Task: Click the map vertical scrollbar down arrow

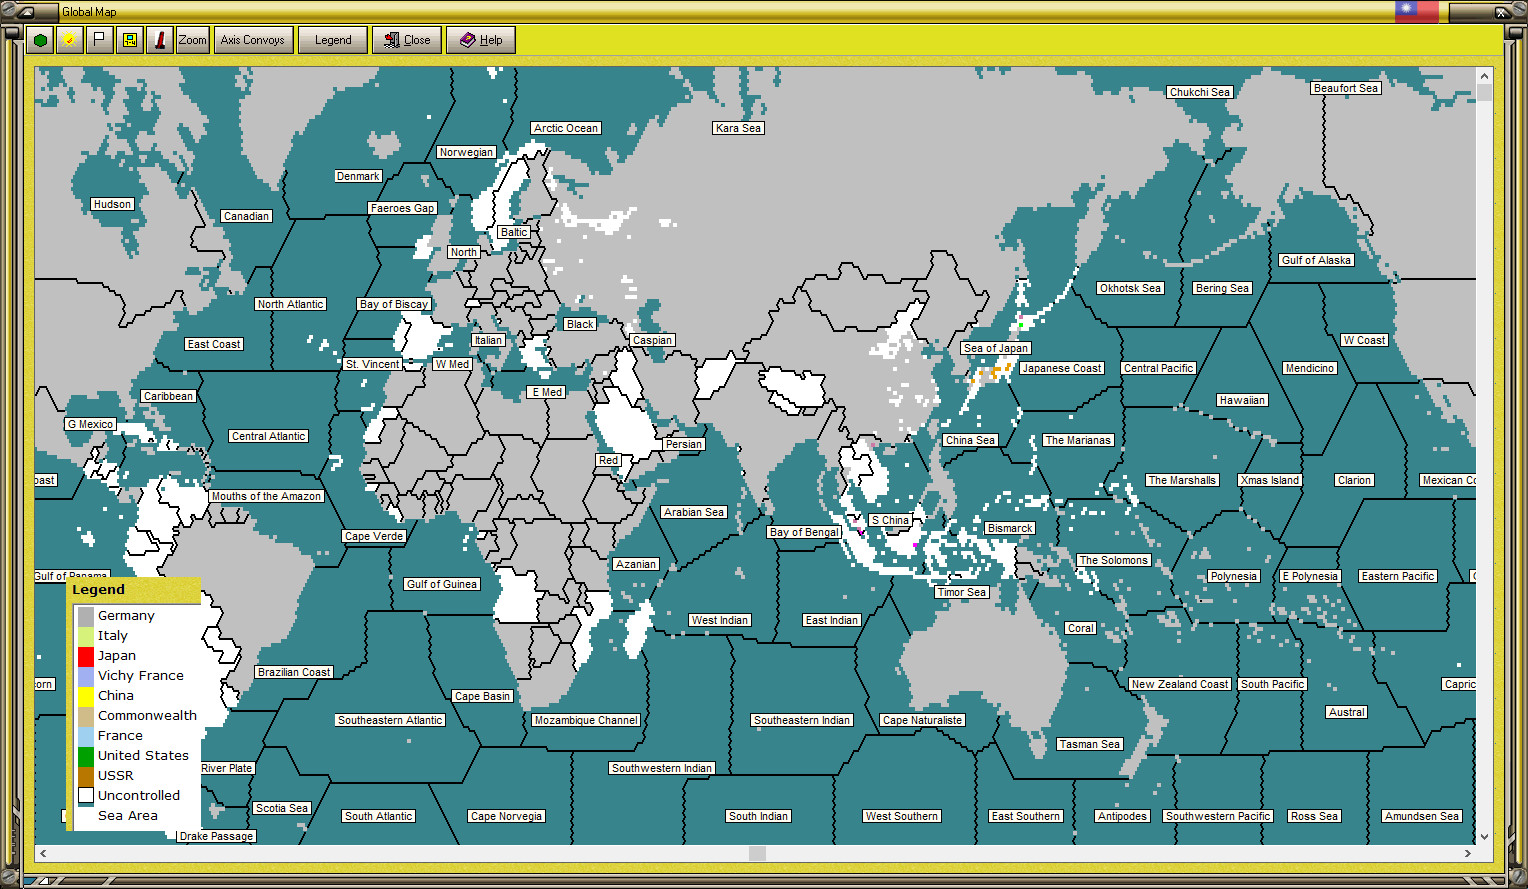Action: [x=1484, y=836]
